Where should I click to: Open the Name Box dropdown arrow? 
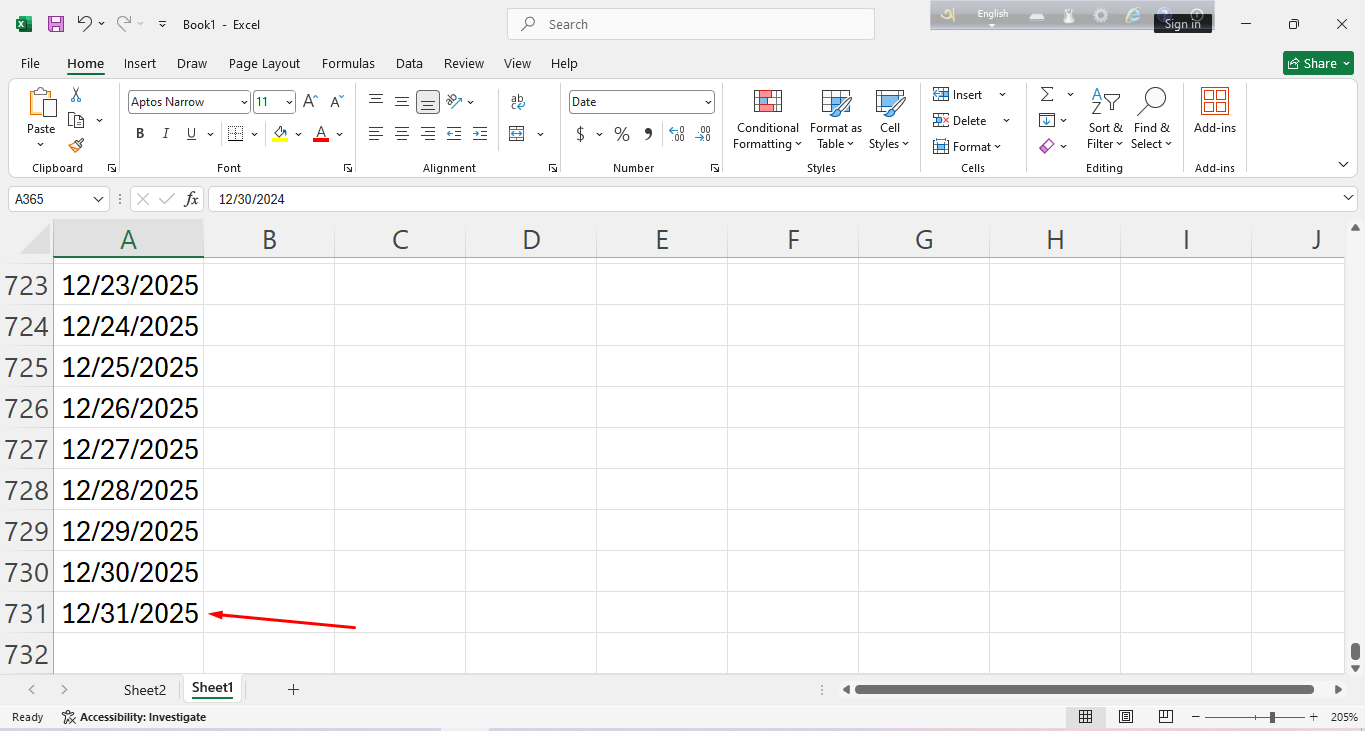click(x=98, y=200)
